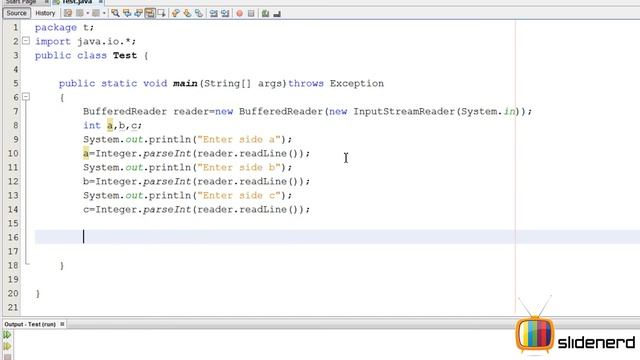Image resolution: width=640 pixels, height=360 pixels.
Task: Click 'Exception' on line 5
Action: [x=357, y=84]
